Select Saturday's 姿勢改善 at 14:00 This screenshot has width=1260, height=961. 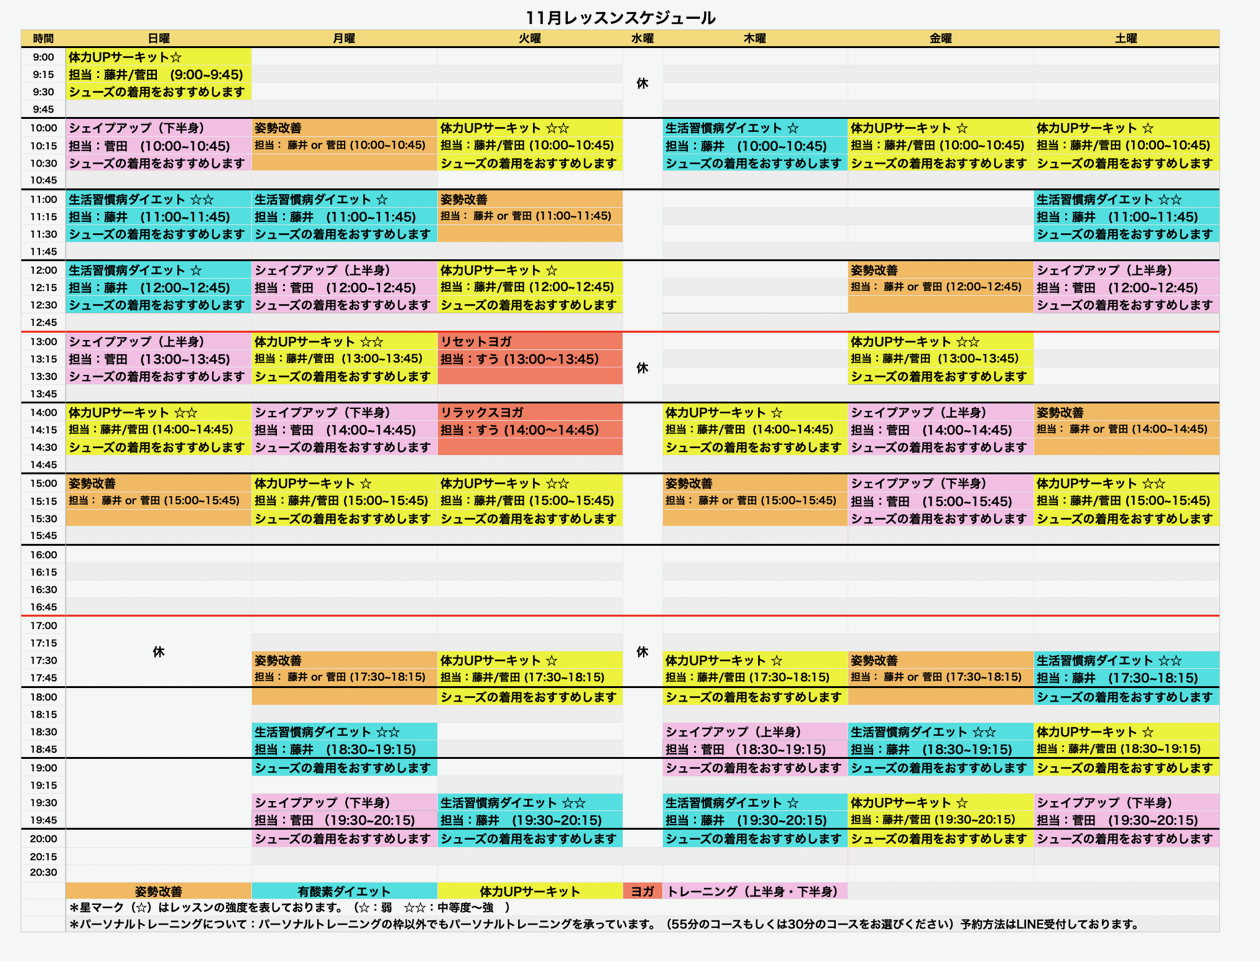point(1126,412)
